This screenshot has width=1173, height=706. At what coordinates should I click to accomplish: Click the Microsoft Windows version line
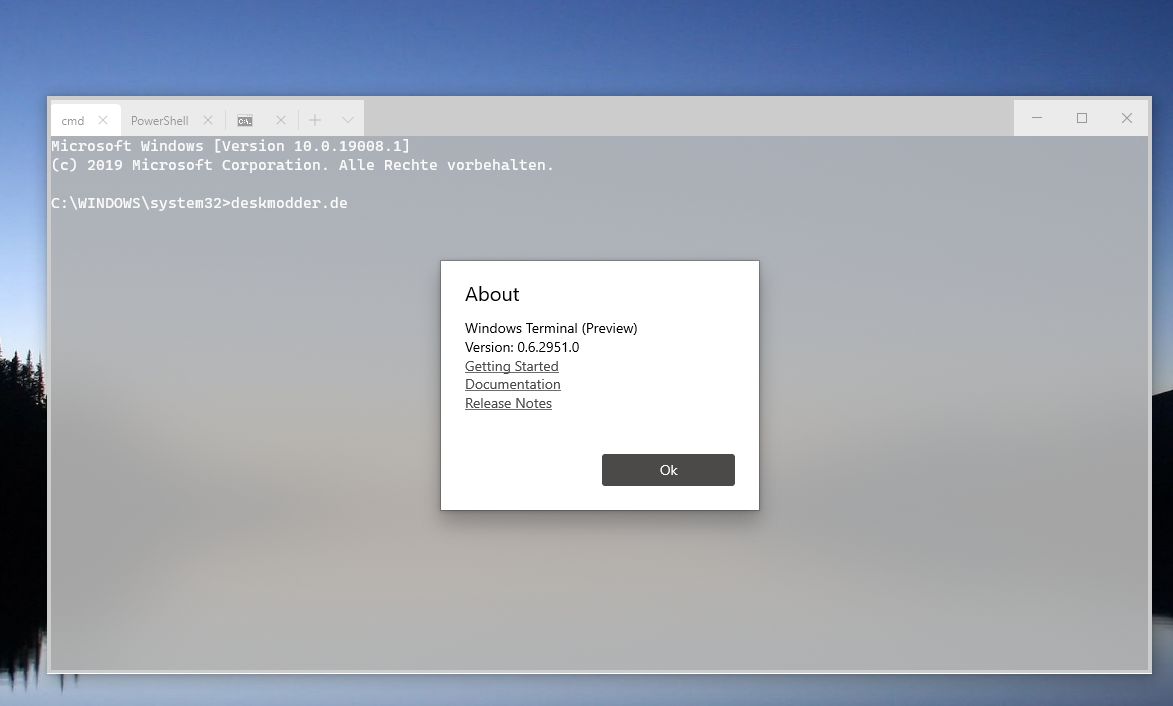pos(230,146)
